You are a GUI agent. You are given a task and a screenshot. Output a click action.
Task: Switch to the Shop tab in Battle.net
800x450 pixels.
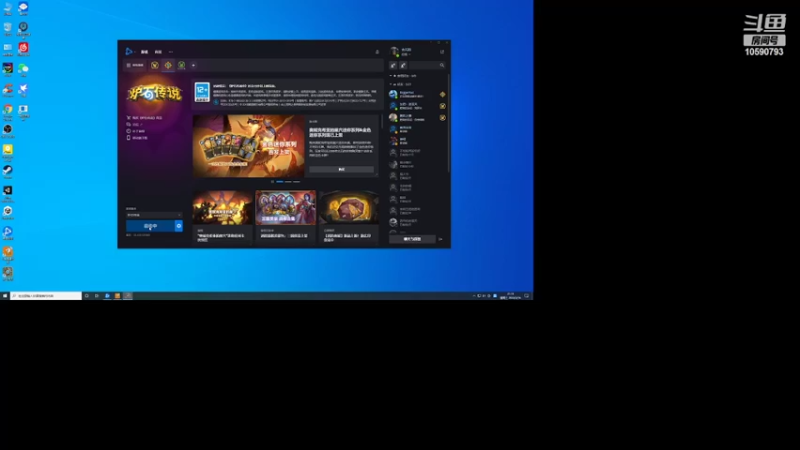(158, 52)
